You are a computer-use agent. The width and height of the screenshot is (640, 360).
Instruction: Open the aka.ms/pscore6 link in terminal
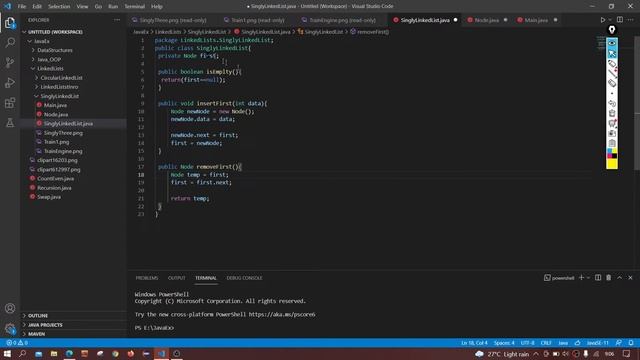pyautogui.click(x=282, y=314)
